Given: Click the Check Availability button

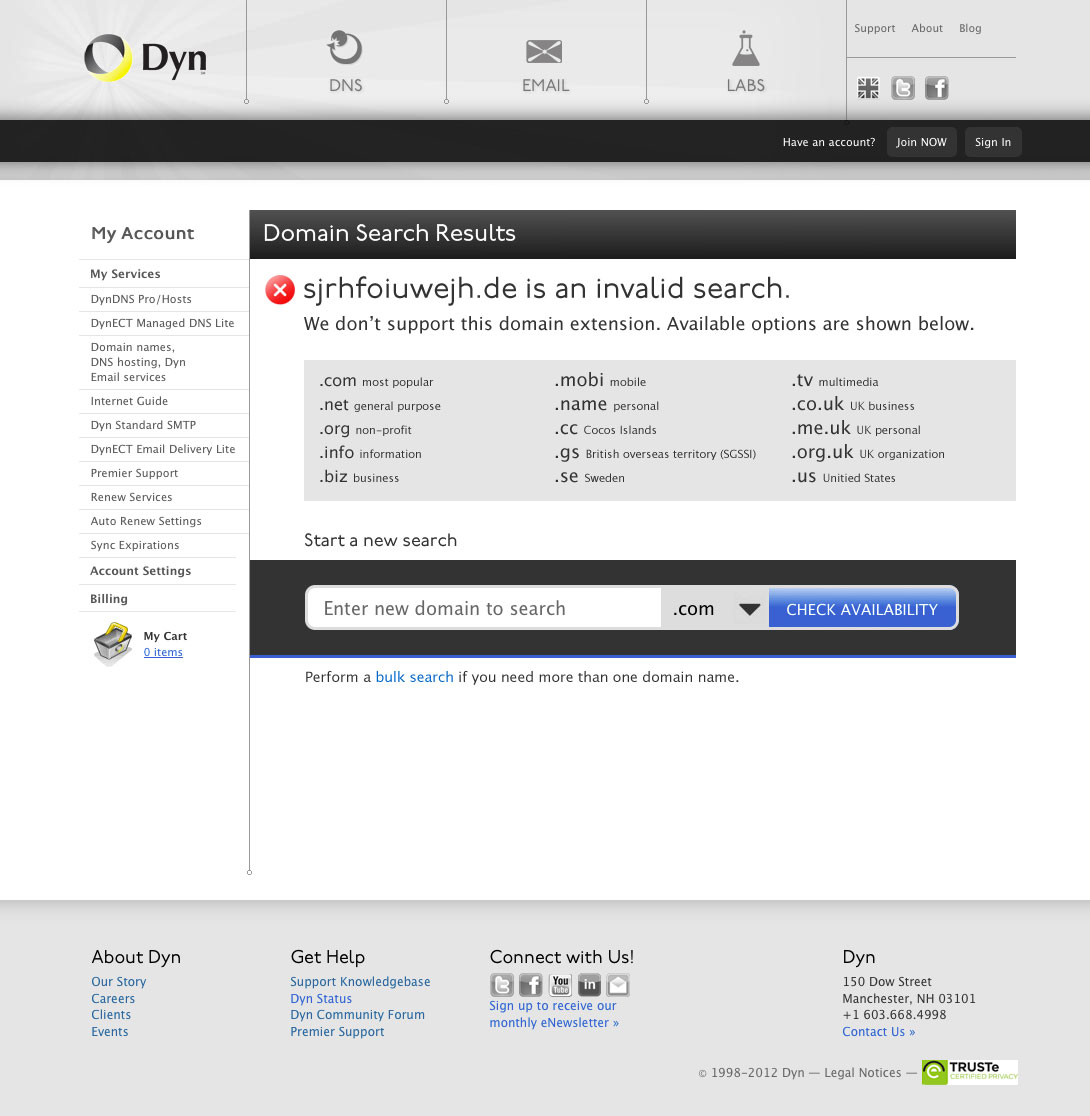Looking at the screenshot, I should pos(861,609).
